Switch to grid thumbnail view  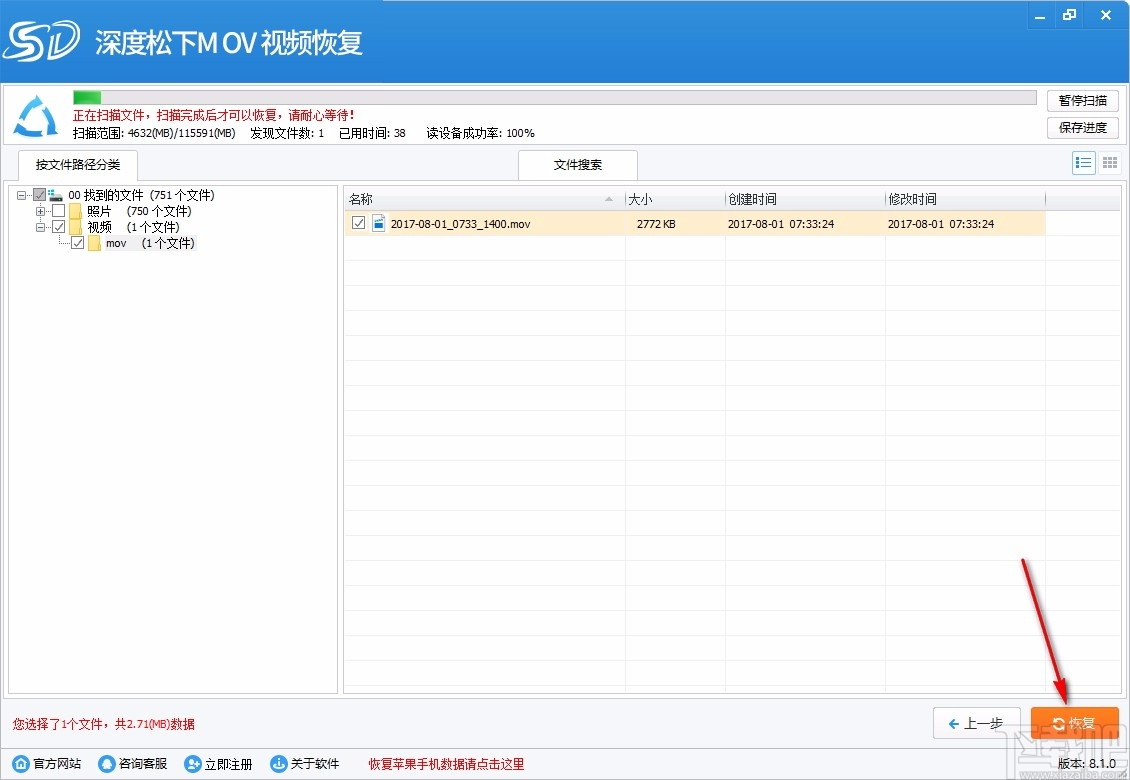1108,162
